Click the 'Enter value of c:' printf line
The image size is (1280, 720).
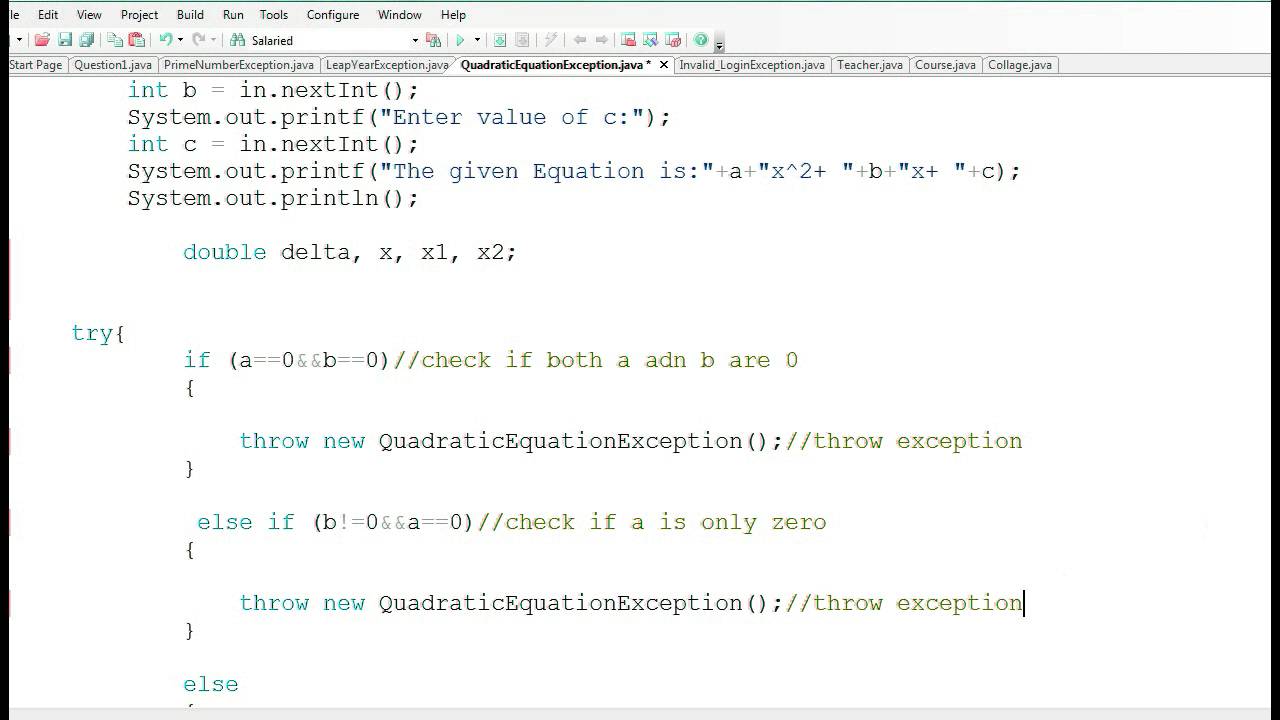click(x=399, y=117)
